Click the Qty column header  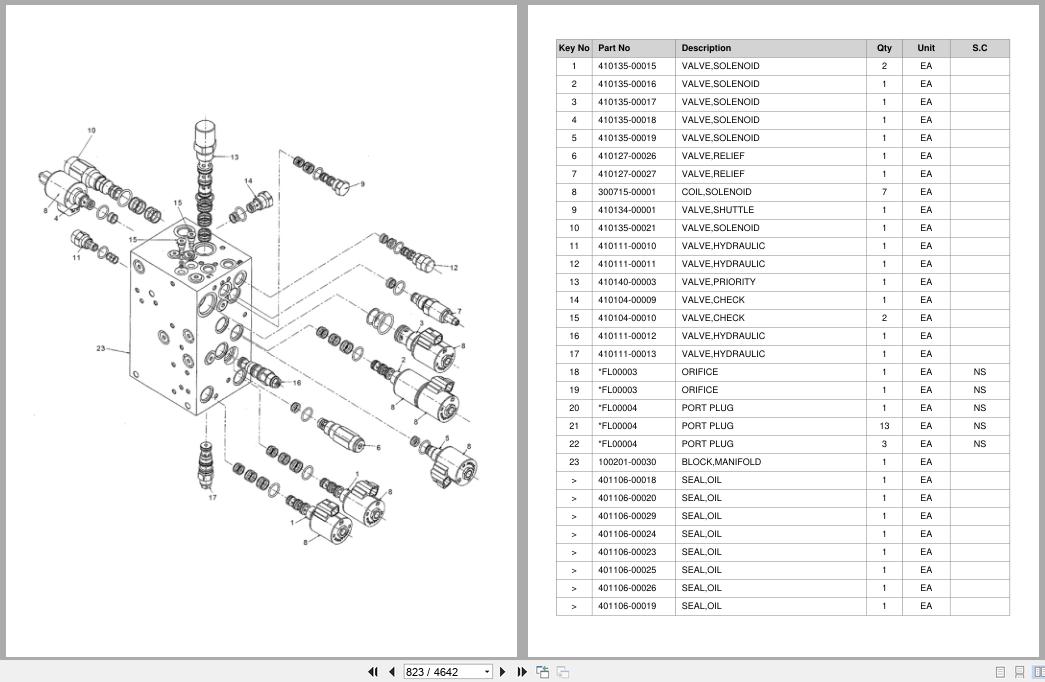tap(884, 48)
